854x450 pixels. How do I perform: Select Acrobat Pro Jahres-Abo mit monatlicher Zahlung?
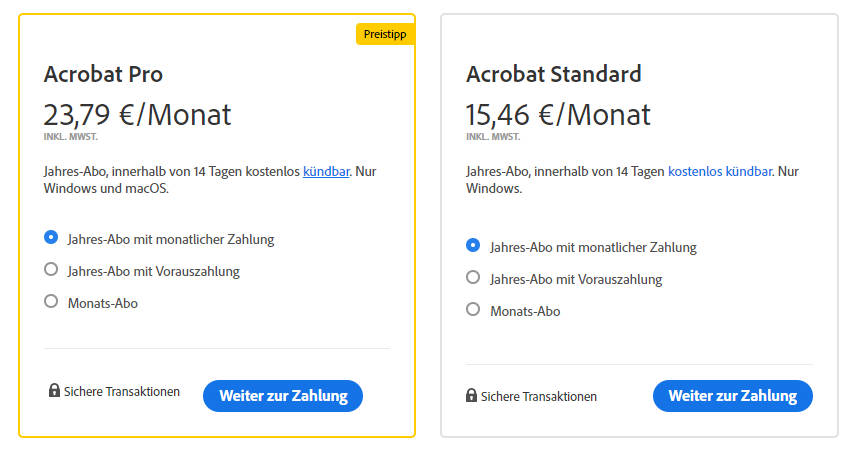[51, 238]
